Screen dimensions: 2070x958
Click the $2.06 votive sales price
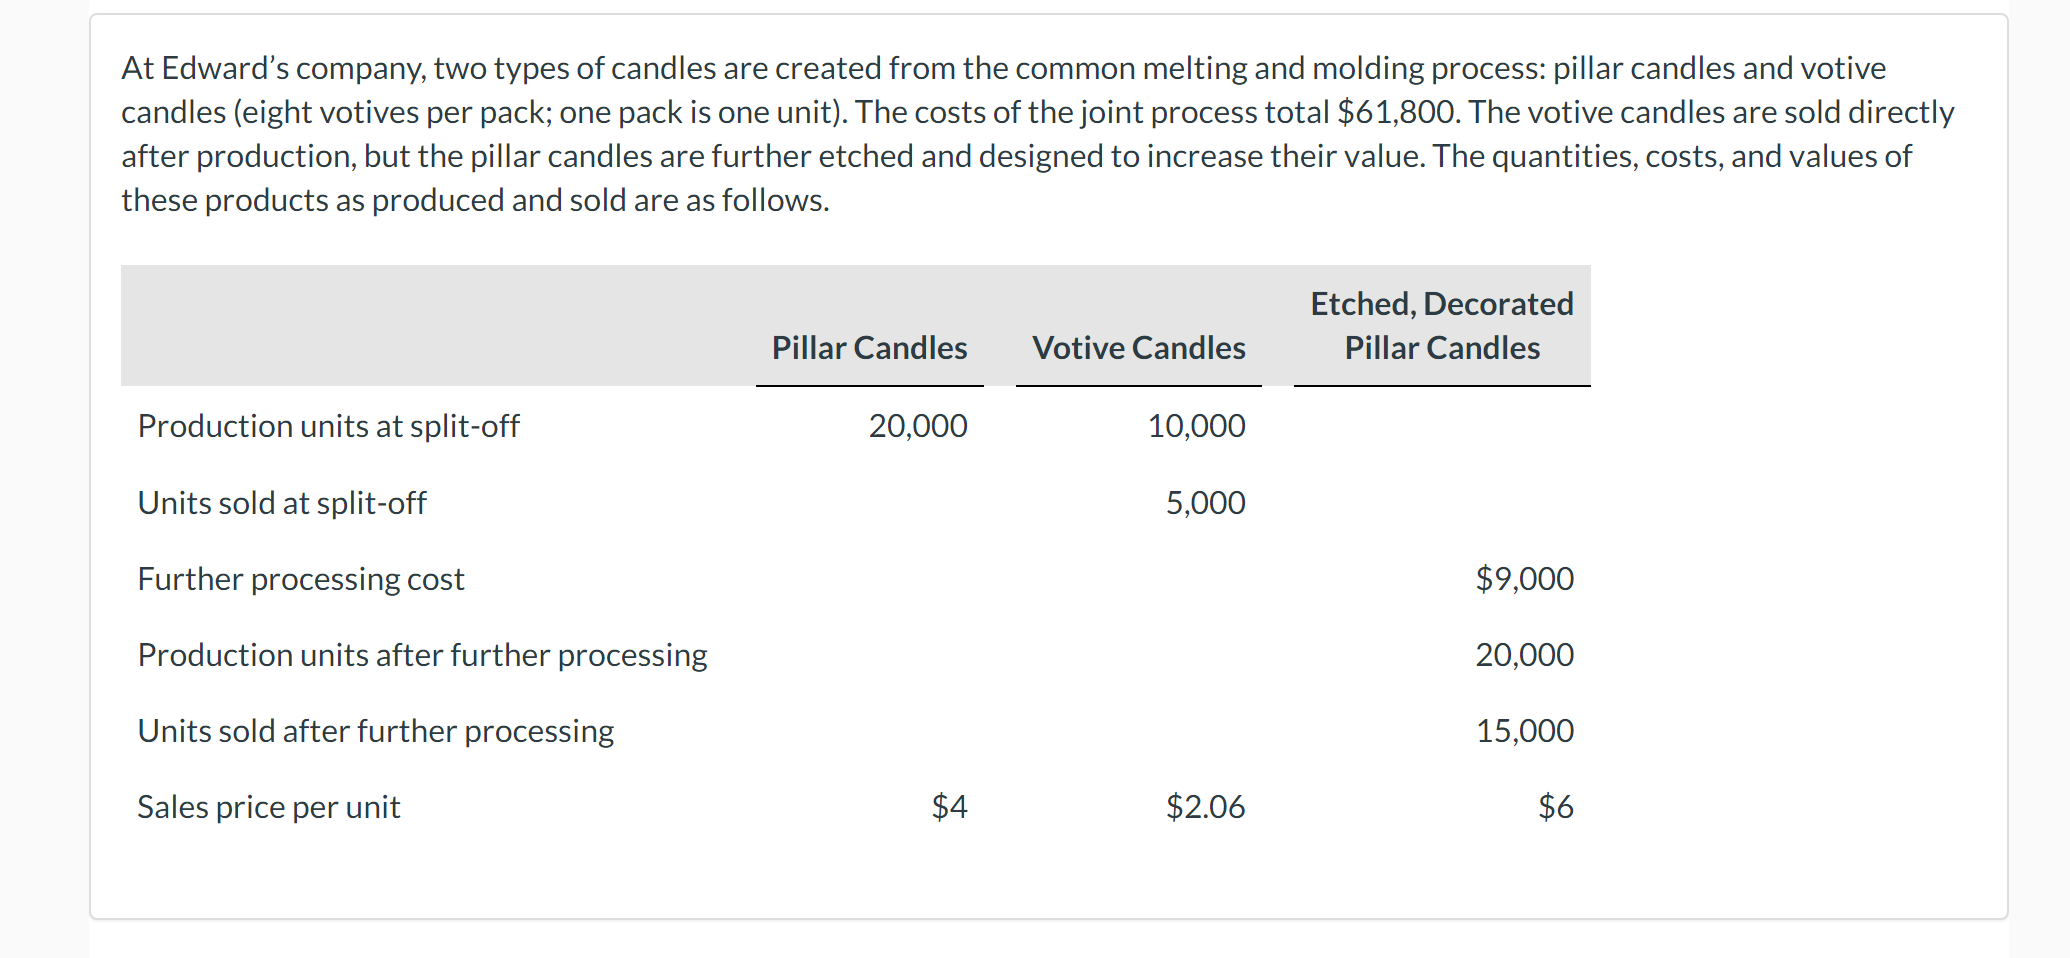coord(1205,807)
